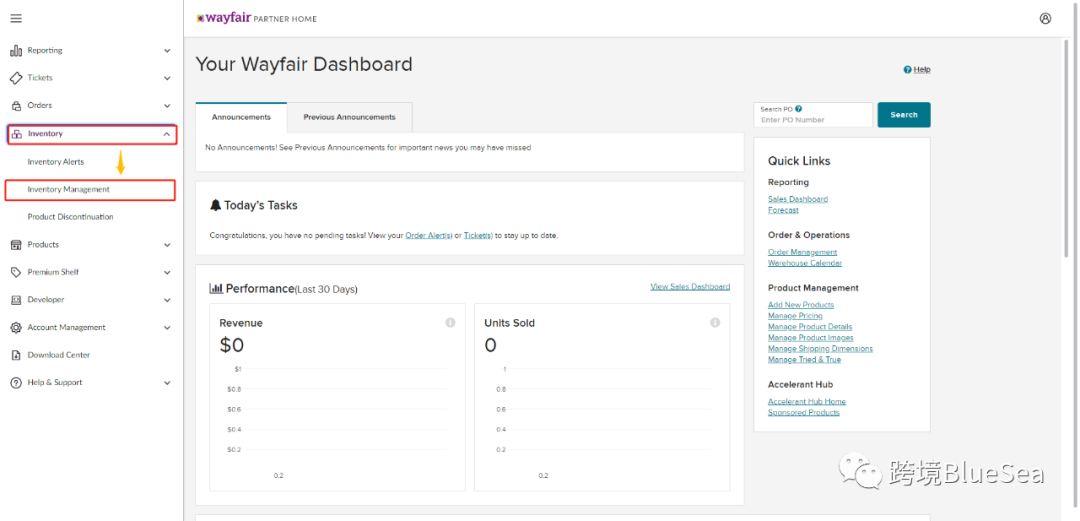This screenshot has width=1080, height=521.
Task: Click the Tickets tag icon
Action: point(16,78)
